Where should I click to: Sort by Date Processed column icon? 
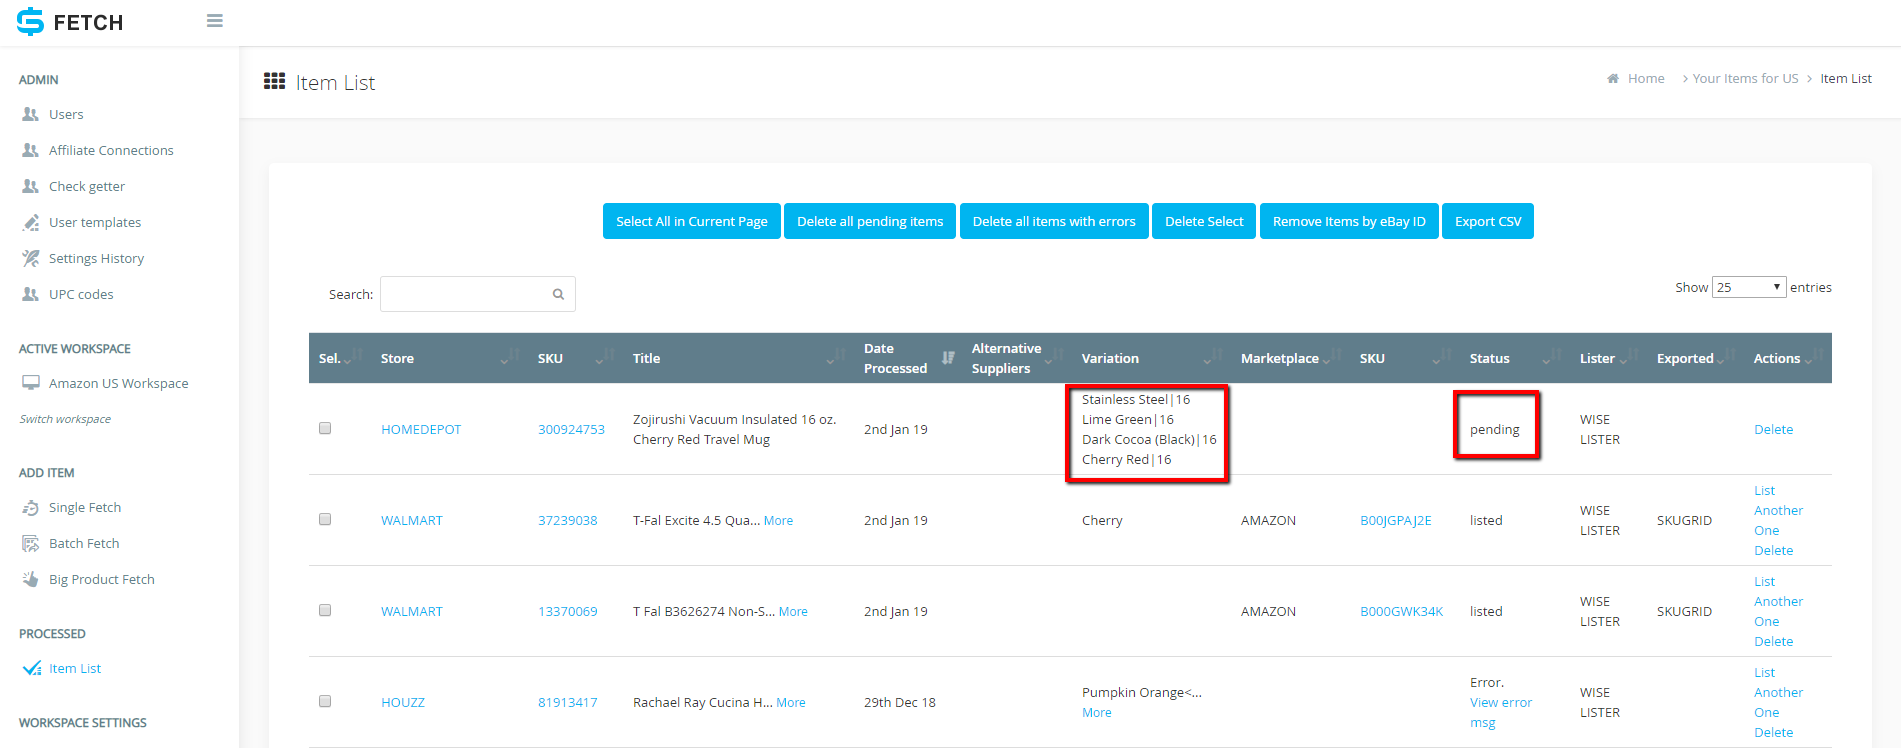coord(948,357)
